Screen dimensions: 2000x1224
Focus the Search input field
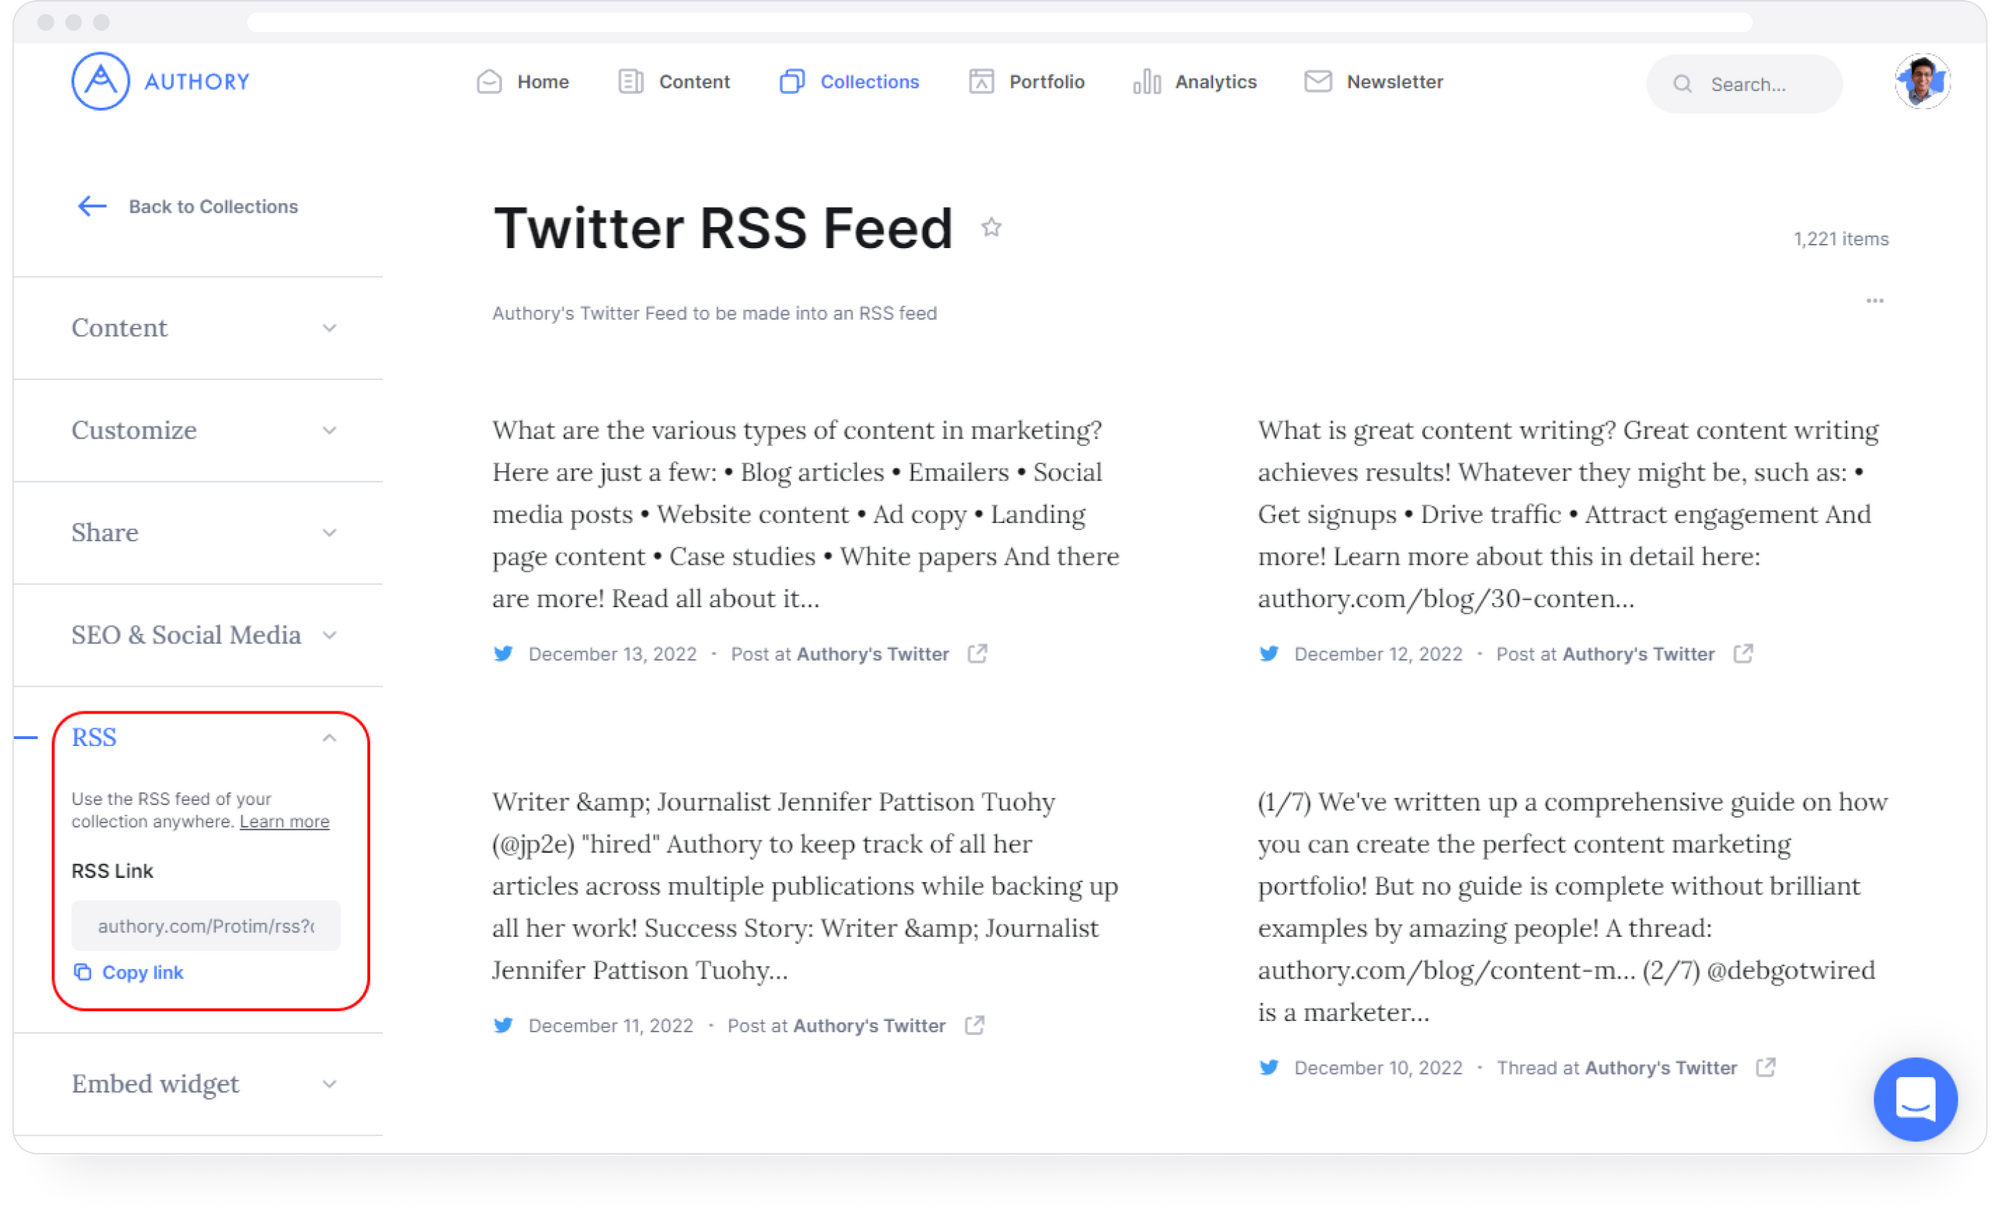(x=1744, y=84)
